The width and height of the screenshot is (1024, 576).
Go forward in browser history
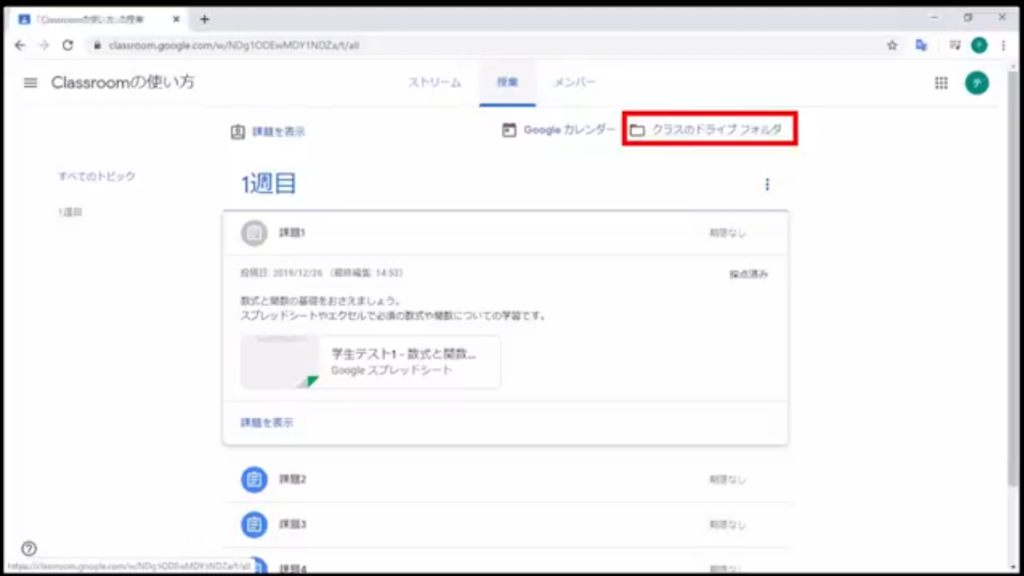tap(44, 45)
